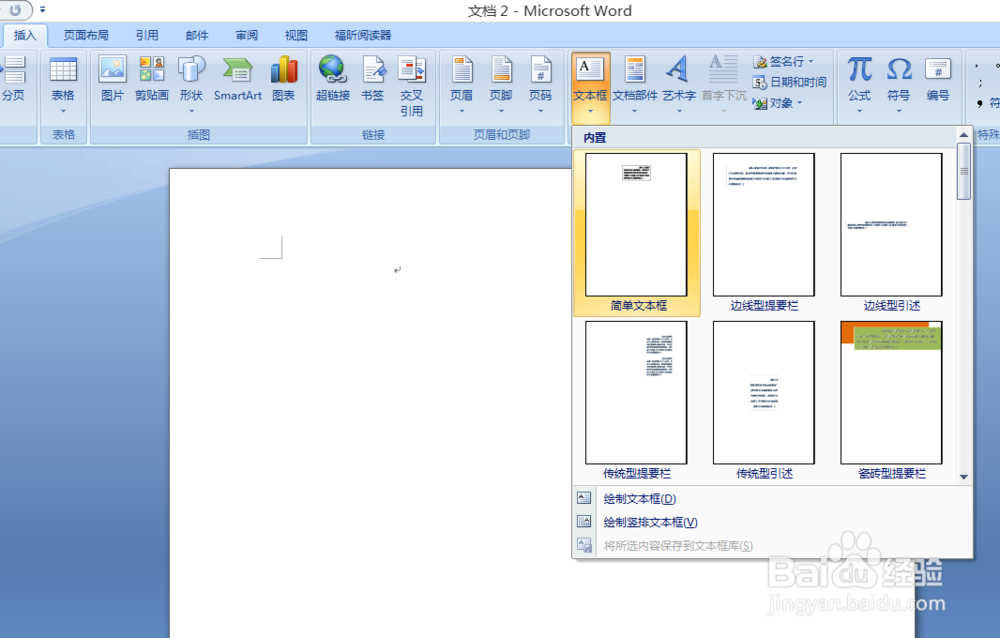Image resolution: width=1000 pixels, height=638 pixels.
Task: Expand the 对象 dropdown arrow
Action: tap(799, 103)
